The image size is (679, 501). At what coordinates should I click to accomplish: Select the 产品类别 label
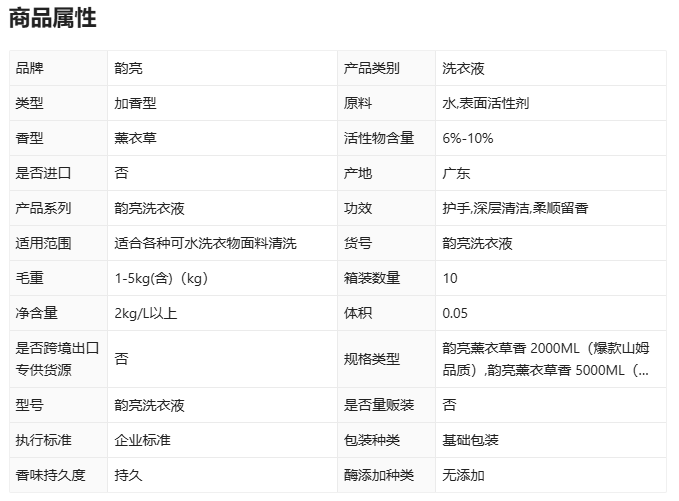pos(372,68)
